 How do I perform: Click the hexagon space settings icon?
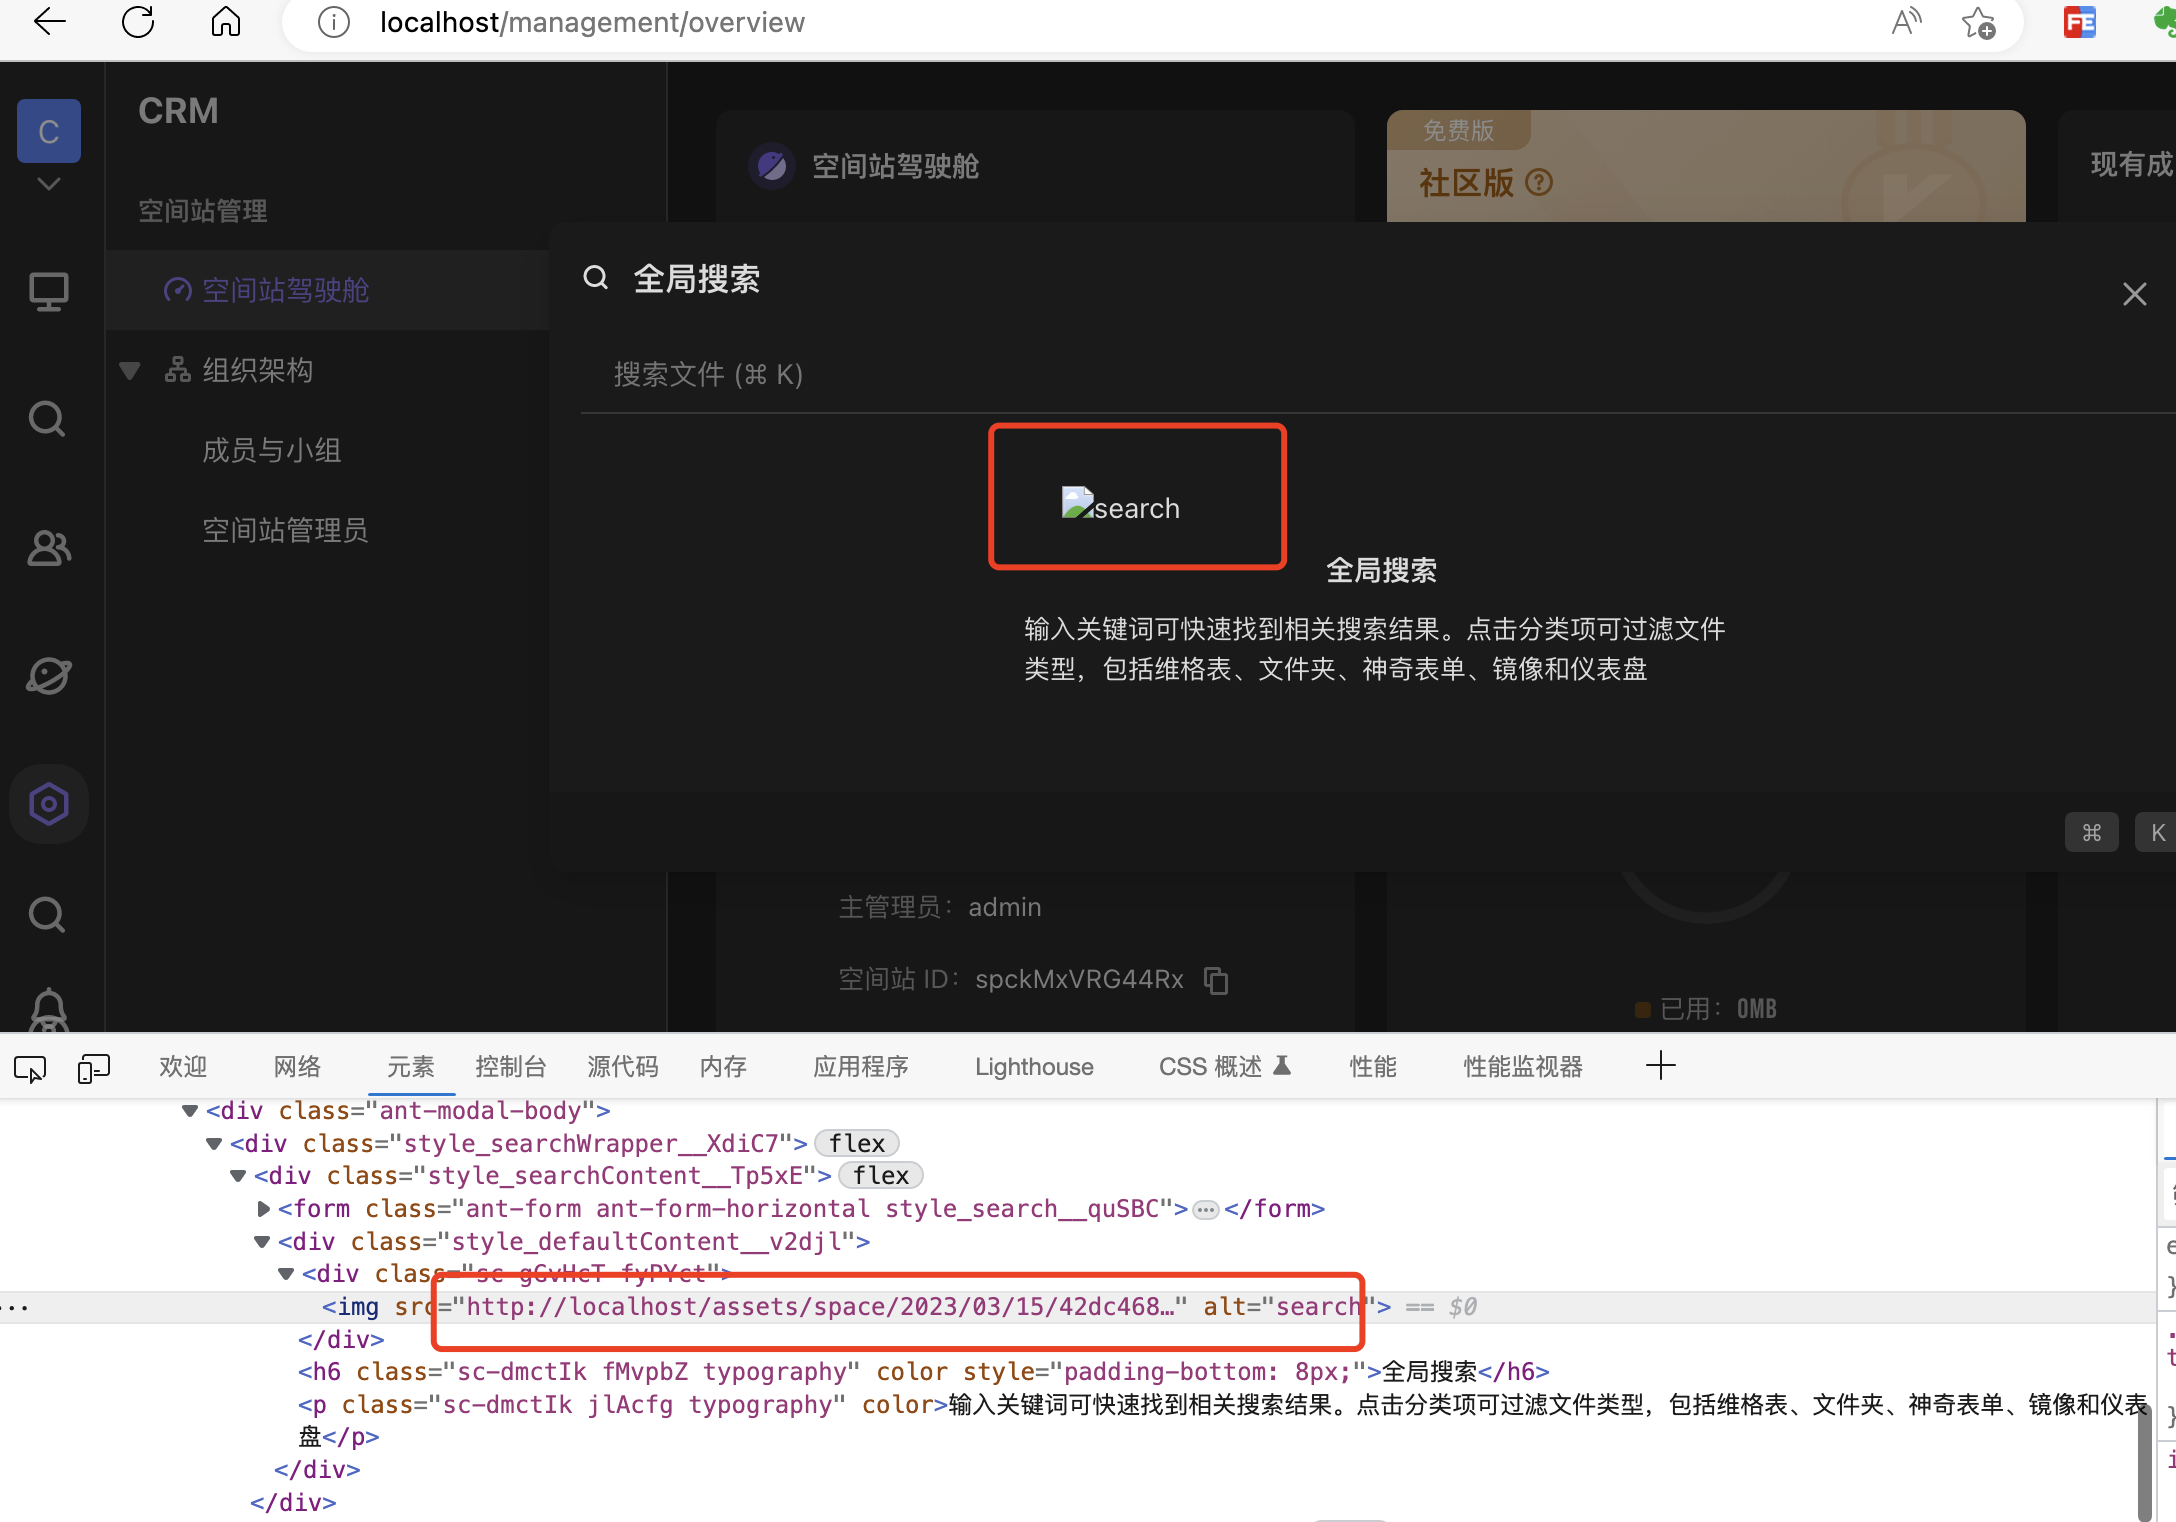pyautogui.click(x=48, y=804)
